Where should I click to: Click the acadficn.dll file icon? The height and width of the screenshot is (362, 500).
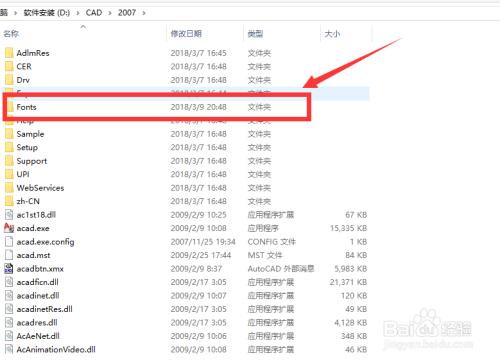(9, 282)
